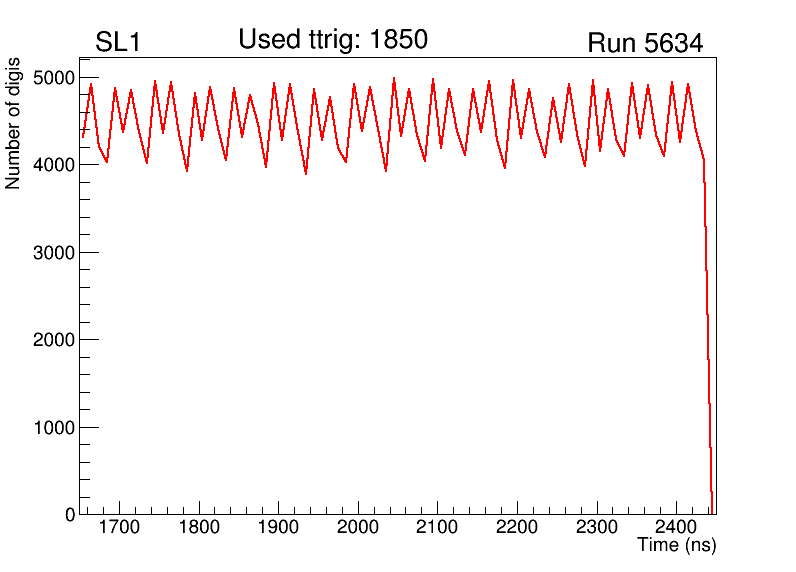Select the 'Used ttrig: 1850' title text
The image size is (796, 572).
click(333, 40)
